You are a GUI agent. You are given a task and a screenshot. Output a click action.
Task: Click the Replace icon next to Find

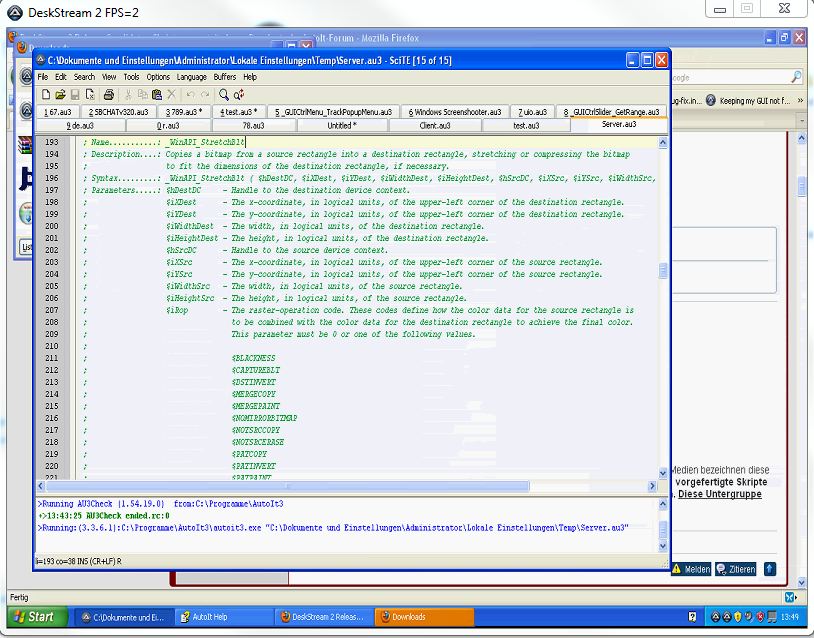pyautogui.click(x=239, y=94)
